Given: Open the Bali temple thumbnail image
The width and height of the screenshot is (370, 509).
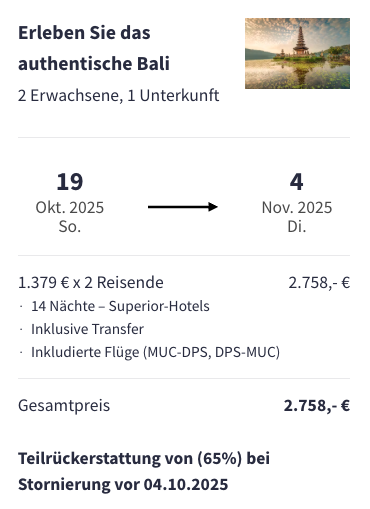Looking at the screenshot, I should (297, 53).
